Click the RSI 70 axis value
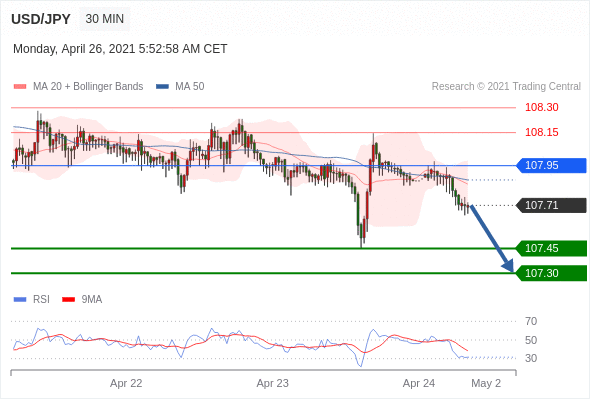590x400 pixels. [x=531, y=321]
